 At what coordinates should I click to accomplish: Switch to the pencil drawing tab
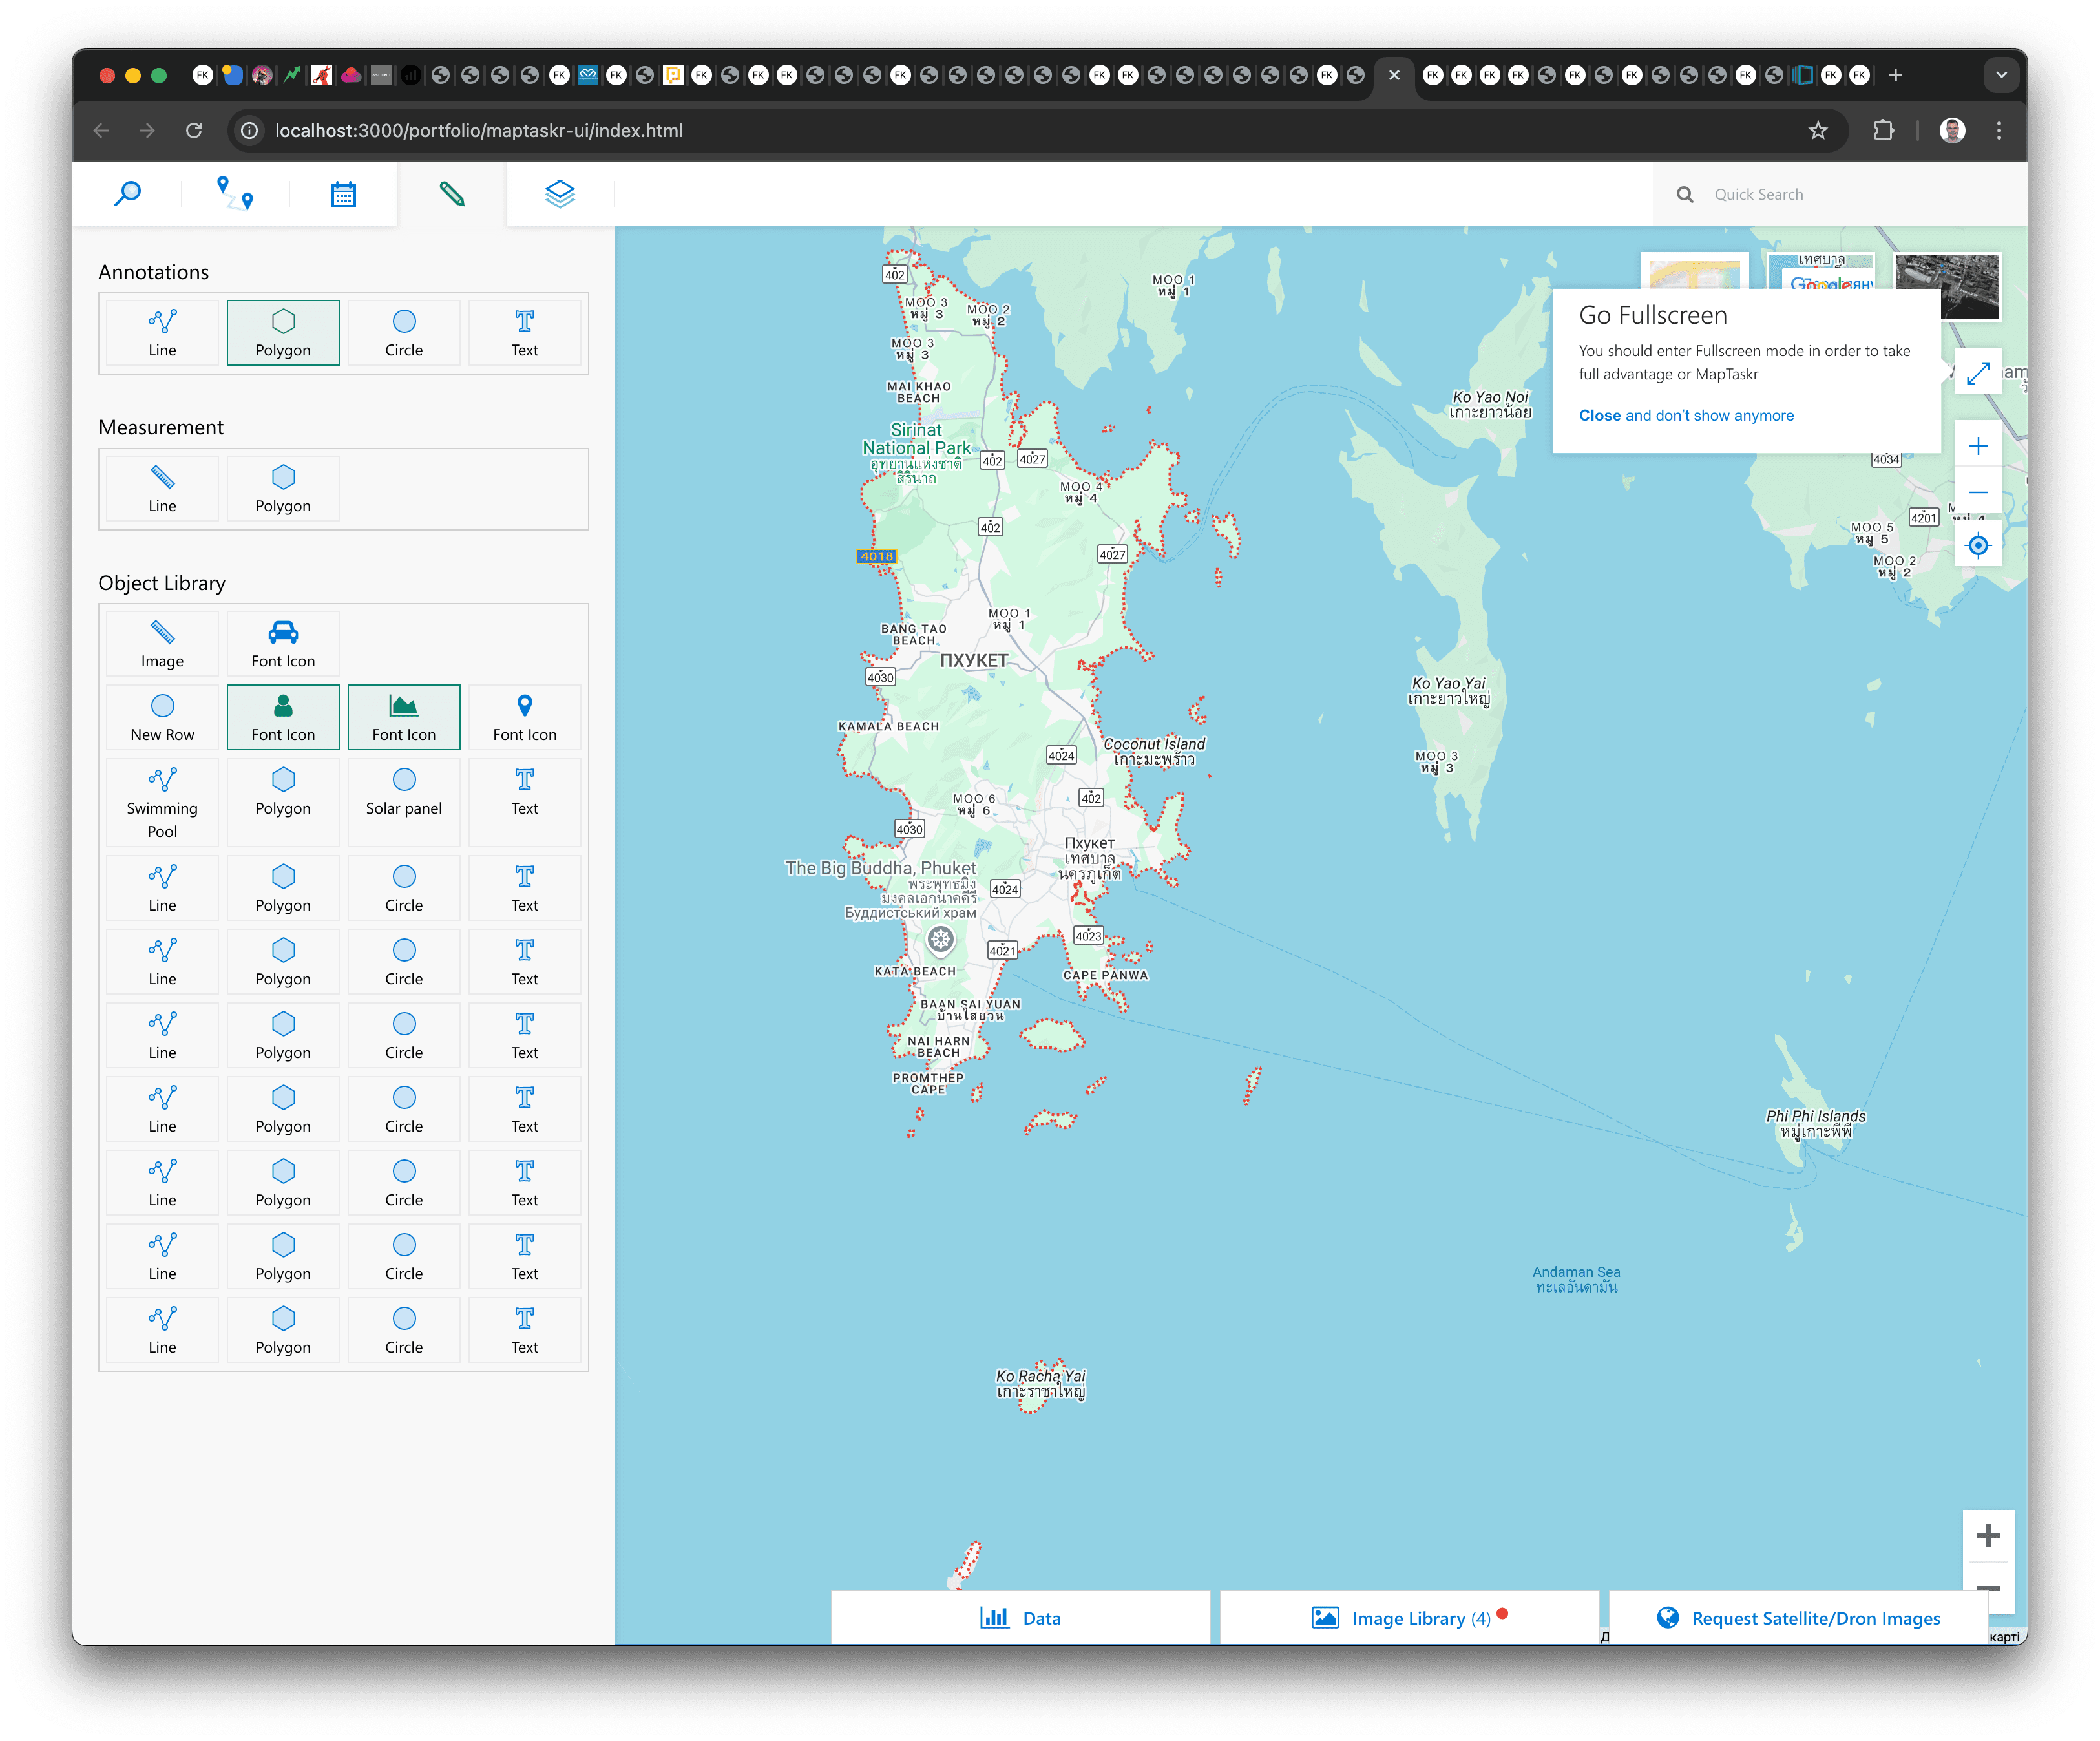(451, 193)
